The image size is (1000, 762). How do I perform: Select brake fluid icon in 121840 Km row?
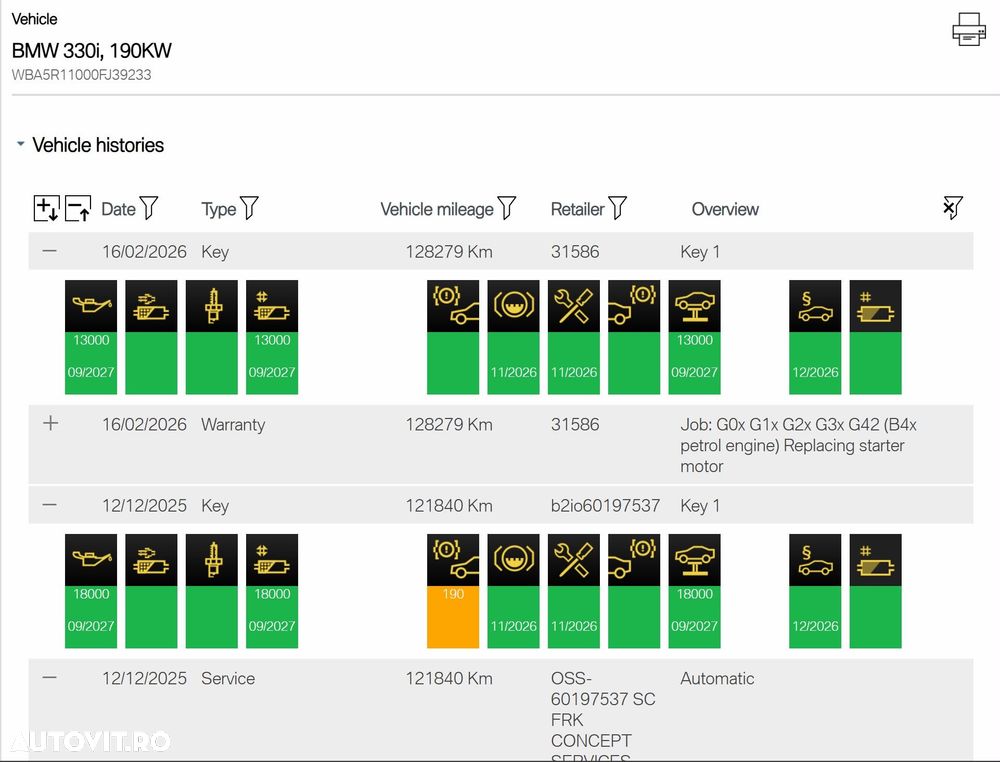(513, 560)
